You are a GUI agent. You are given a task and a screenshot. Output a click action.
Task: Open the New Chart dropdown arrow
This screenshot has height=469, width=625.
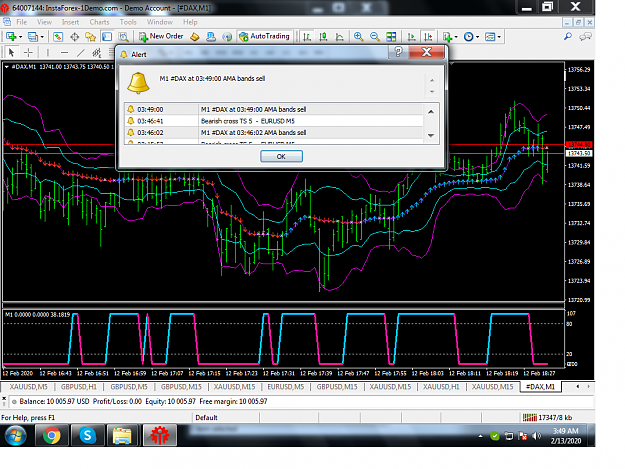20,37
